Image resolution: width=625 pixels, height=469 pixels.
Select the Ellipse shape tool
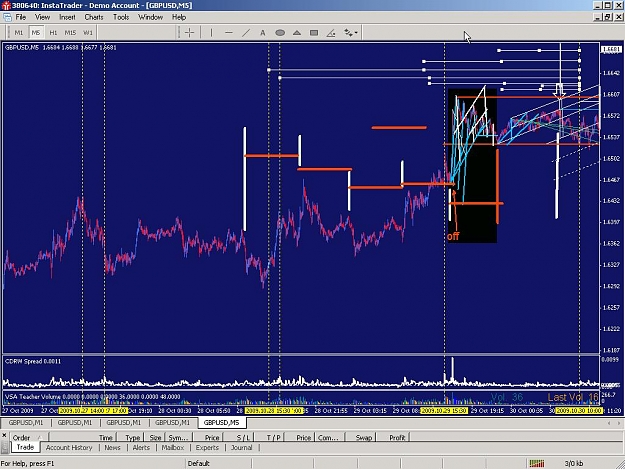[280, 33]
